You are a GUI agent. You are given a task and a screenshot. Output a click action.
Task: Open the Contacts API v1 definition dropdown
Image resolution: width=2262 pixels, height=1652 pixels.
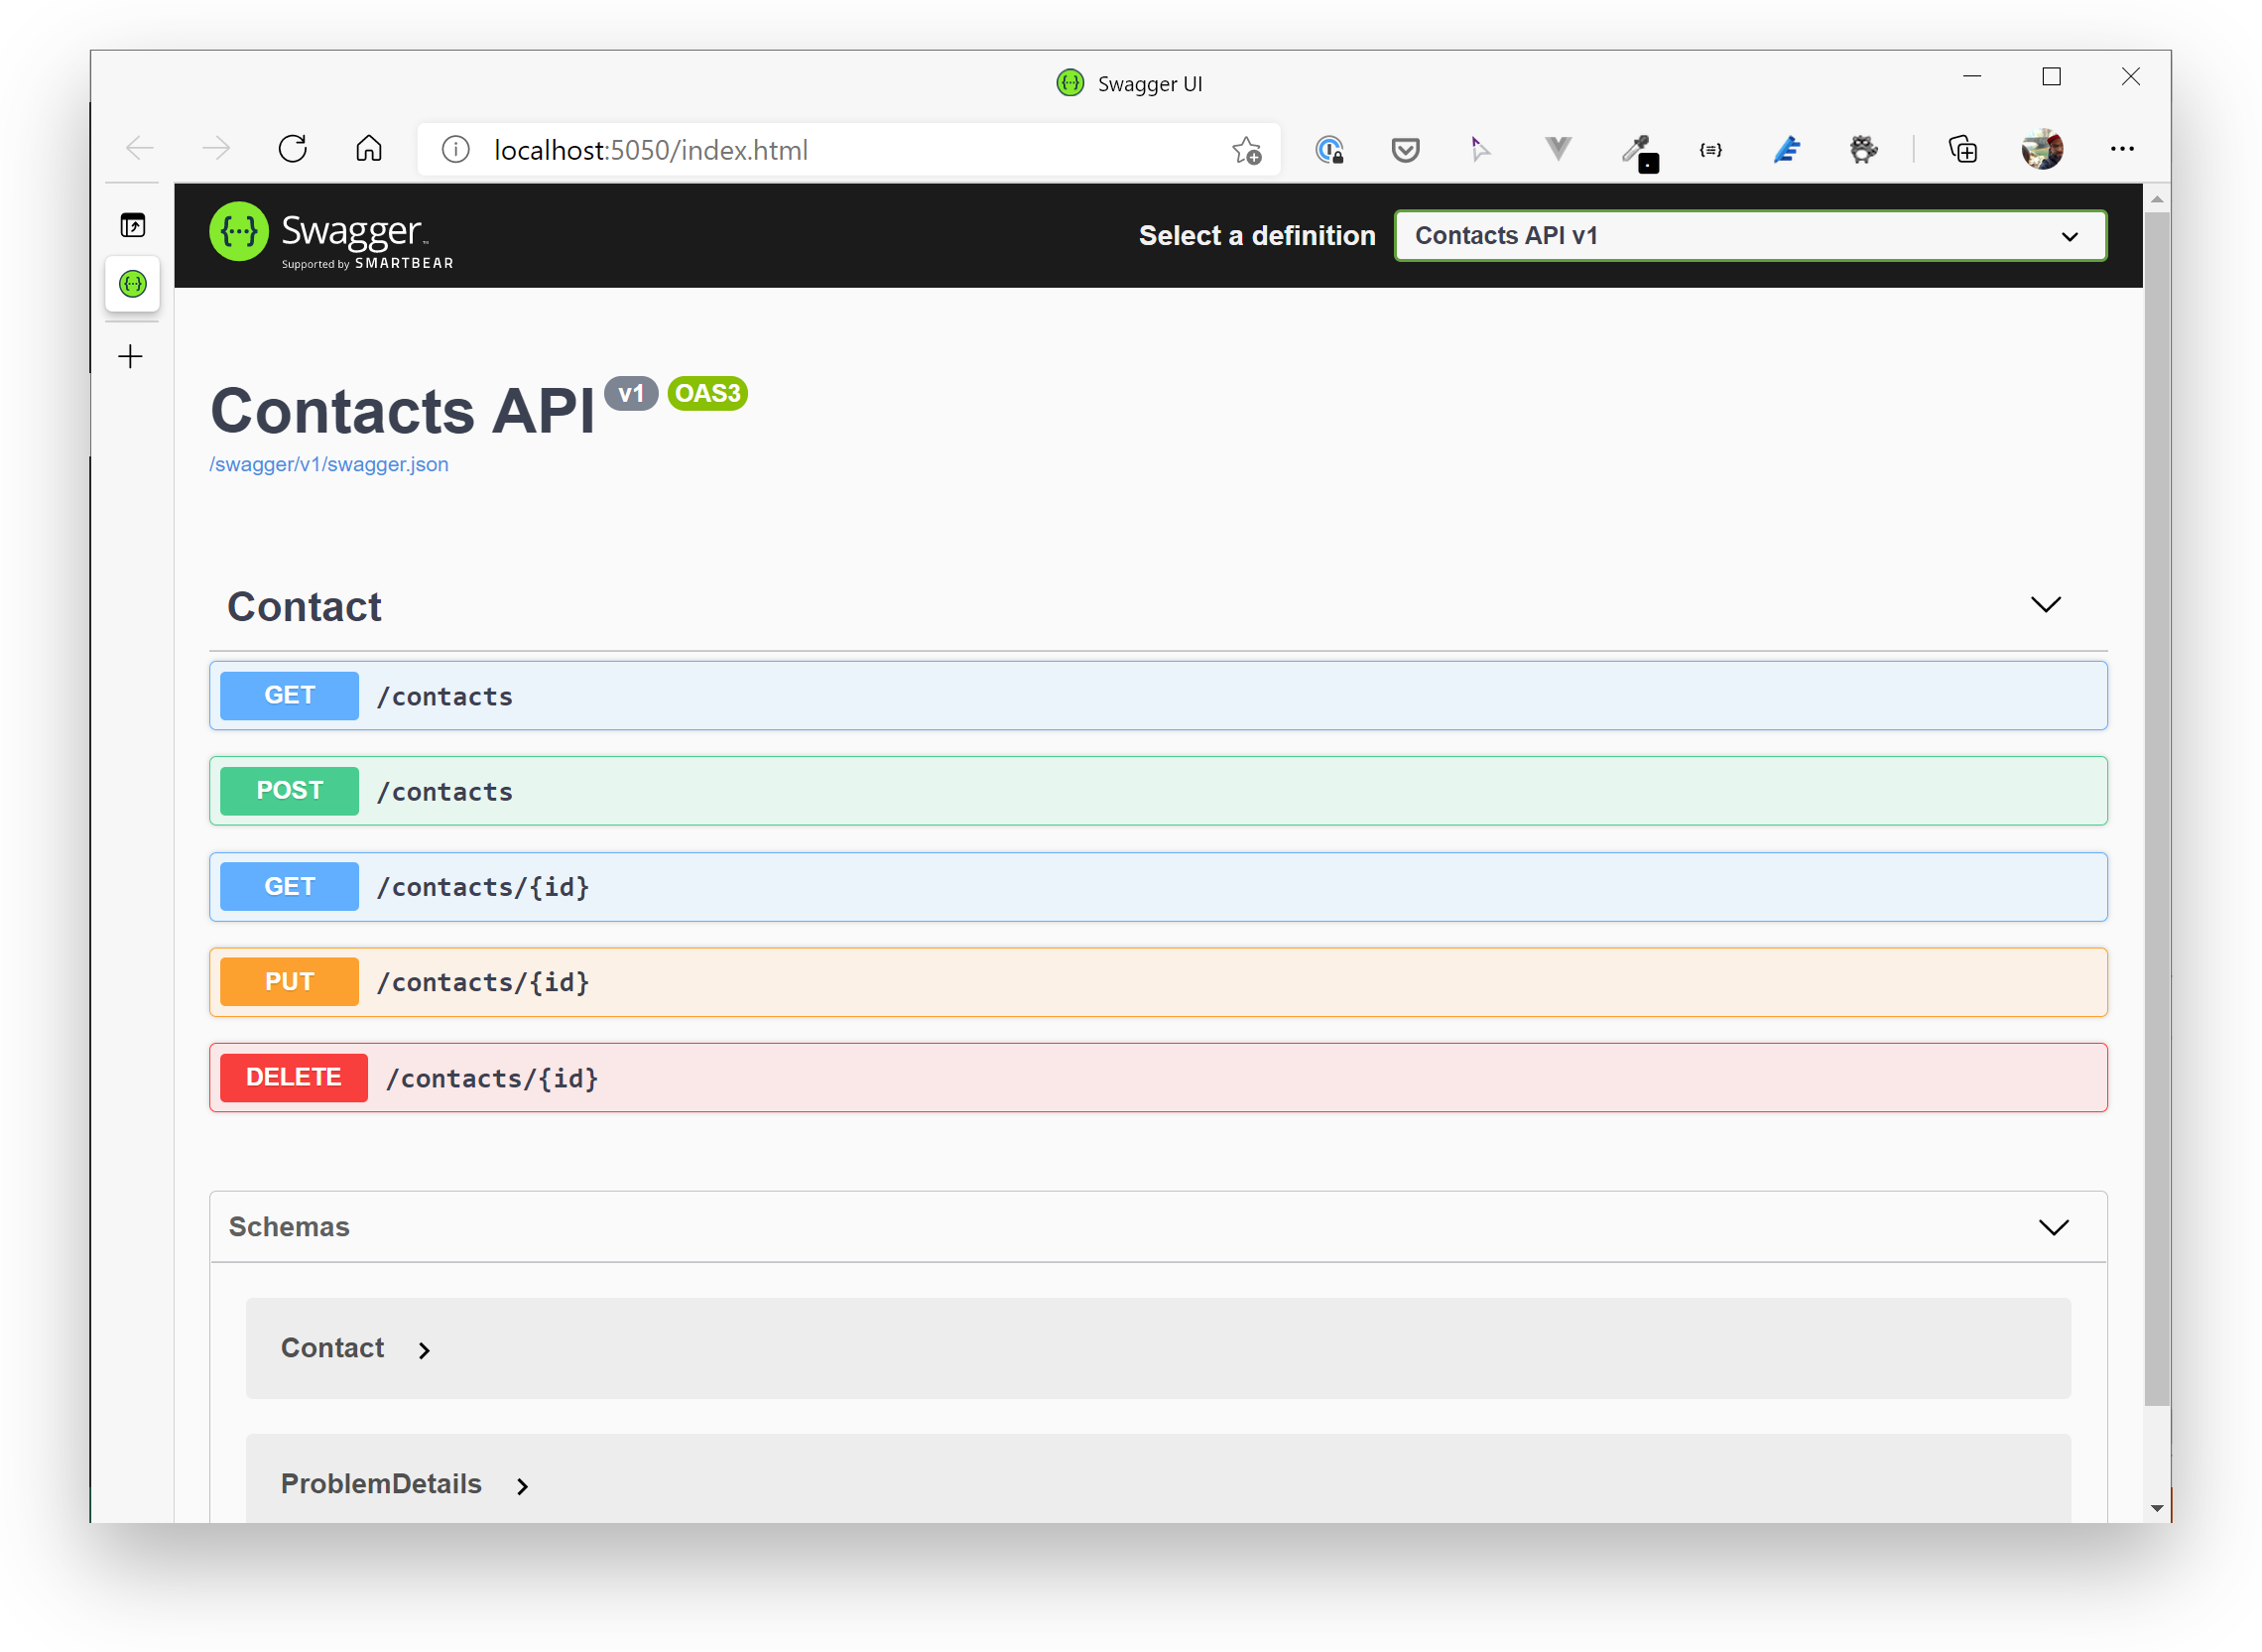pos(1750,235)
